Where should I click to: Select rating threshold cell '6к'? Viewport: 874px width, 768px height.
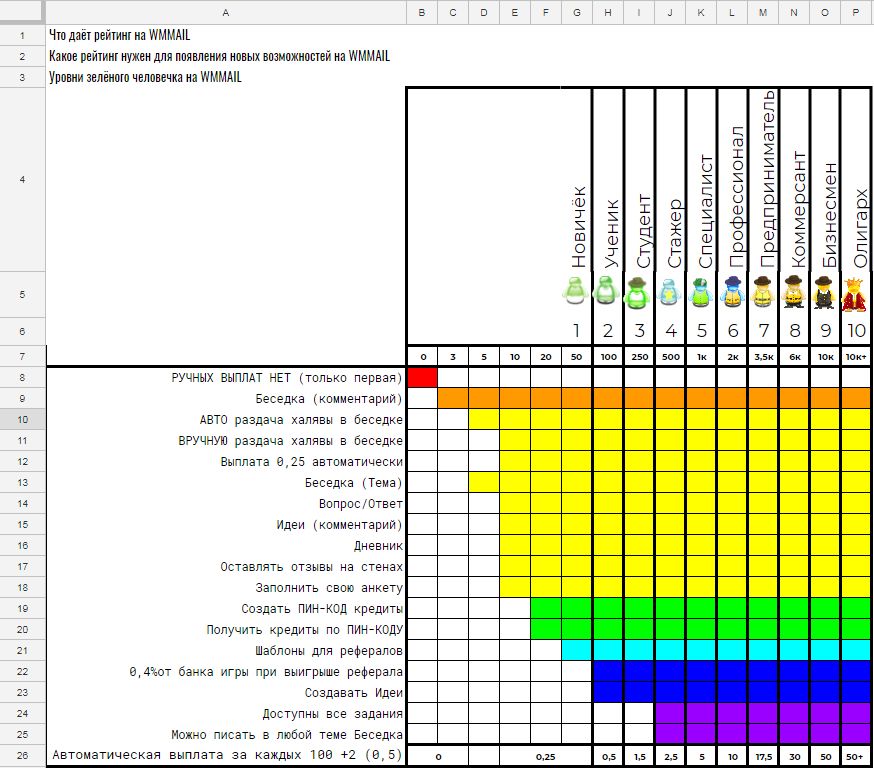(x=795, y=357)
